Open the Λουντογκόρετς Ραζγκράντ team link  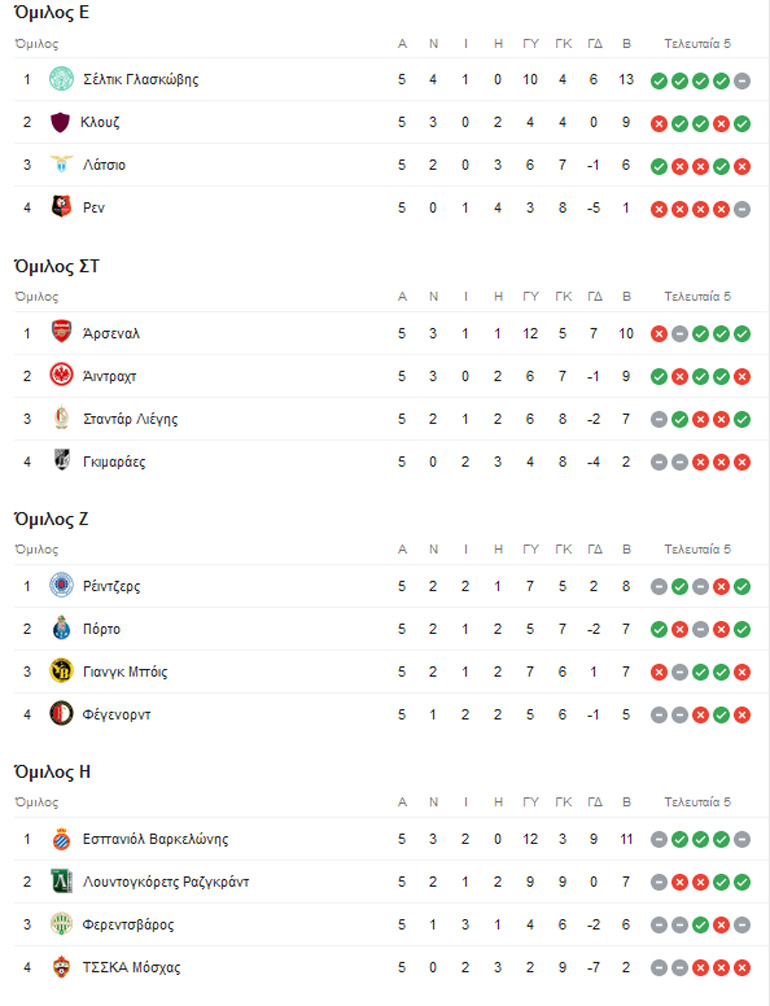coord(166,882)
